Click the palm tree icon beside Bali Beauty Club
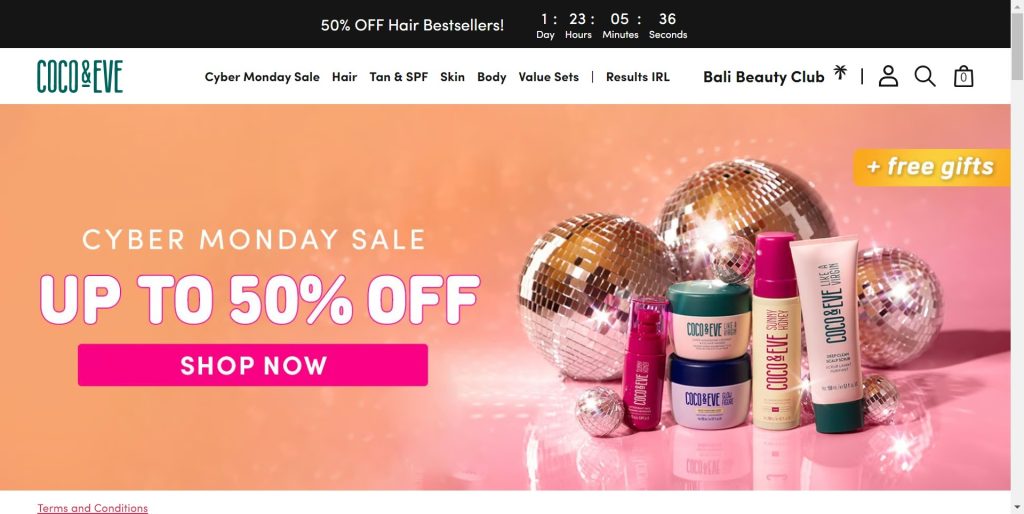This screenshot has height=514, width=1024. coord(840,72)
